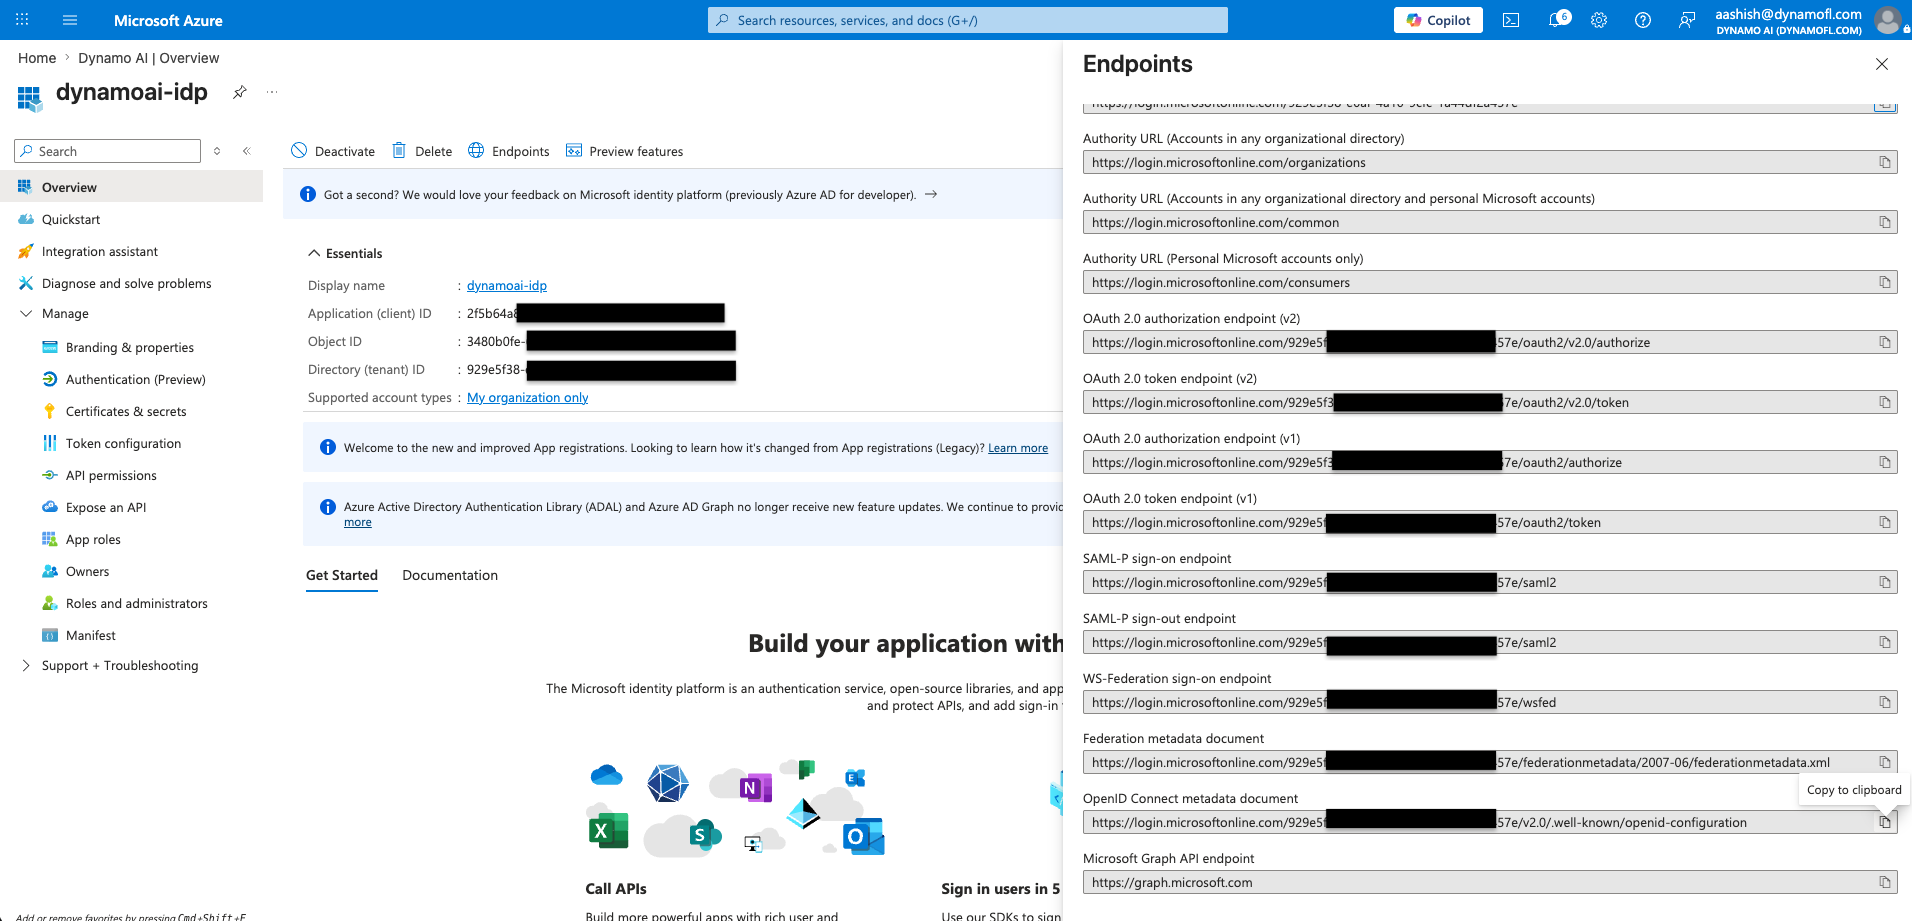
Task: Expand Support + Troubleshooting section
Action: tap(26, 665)
